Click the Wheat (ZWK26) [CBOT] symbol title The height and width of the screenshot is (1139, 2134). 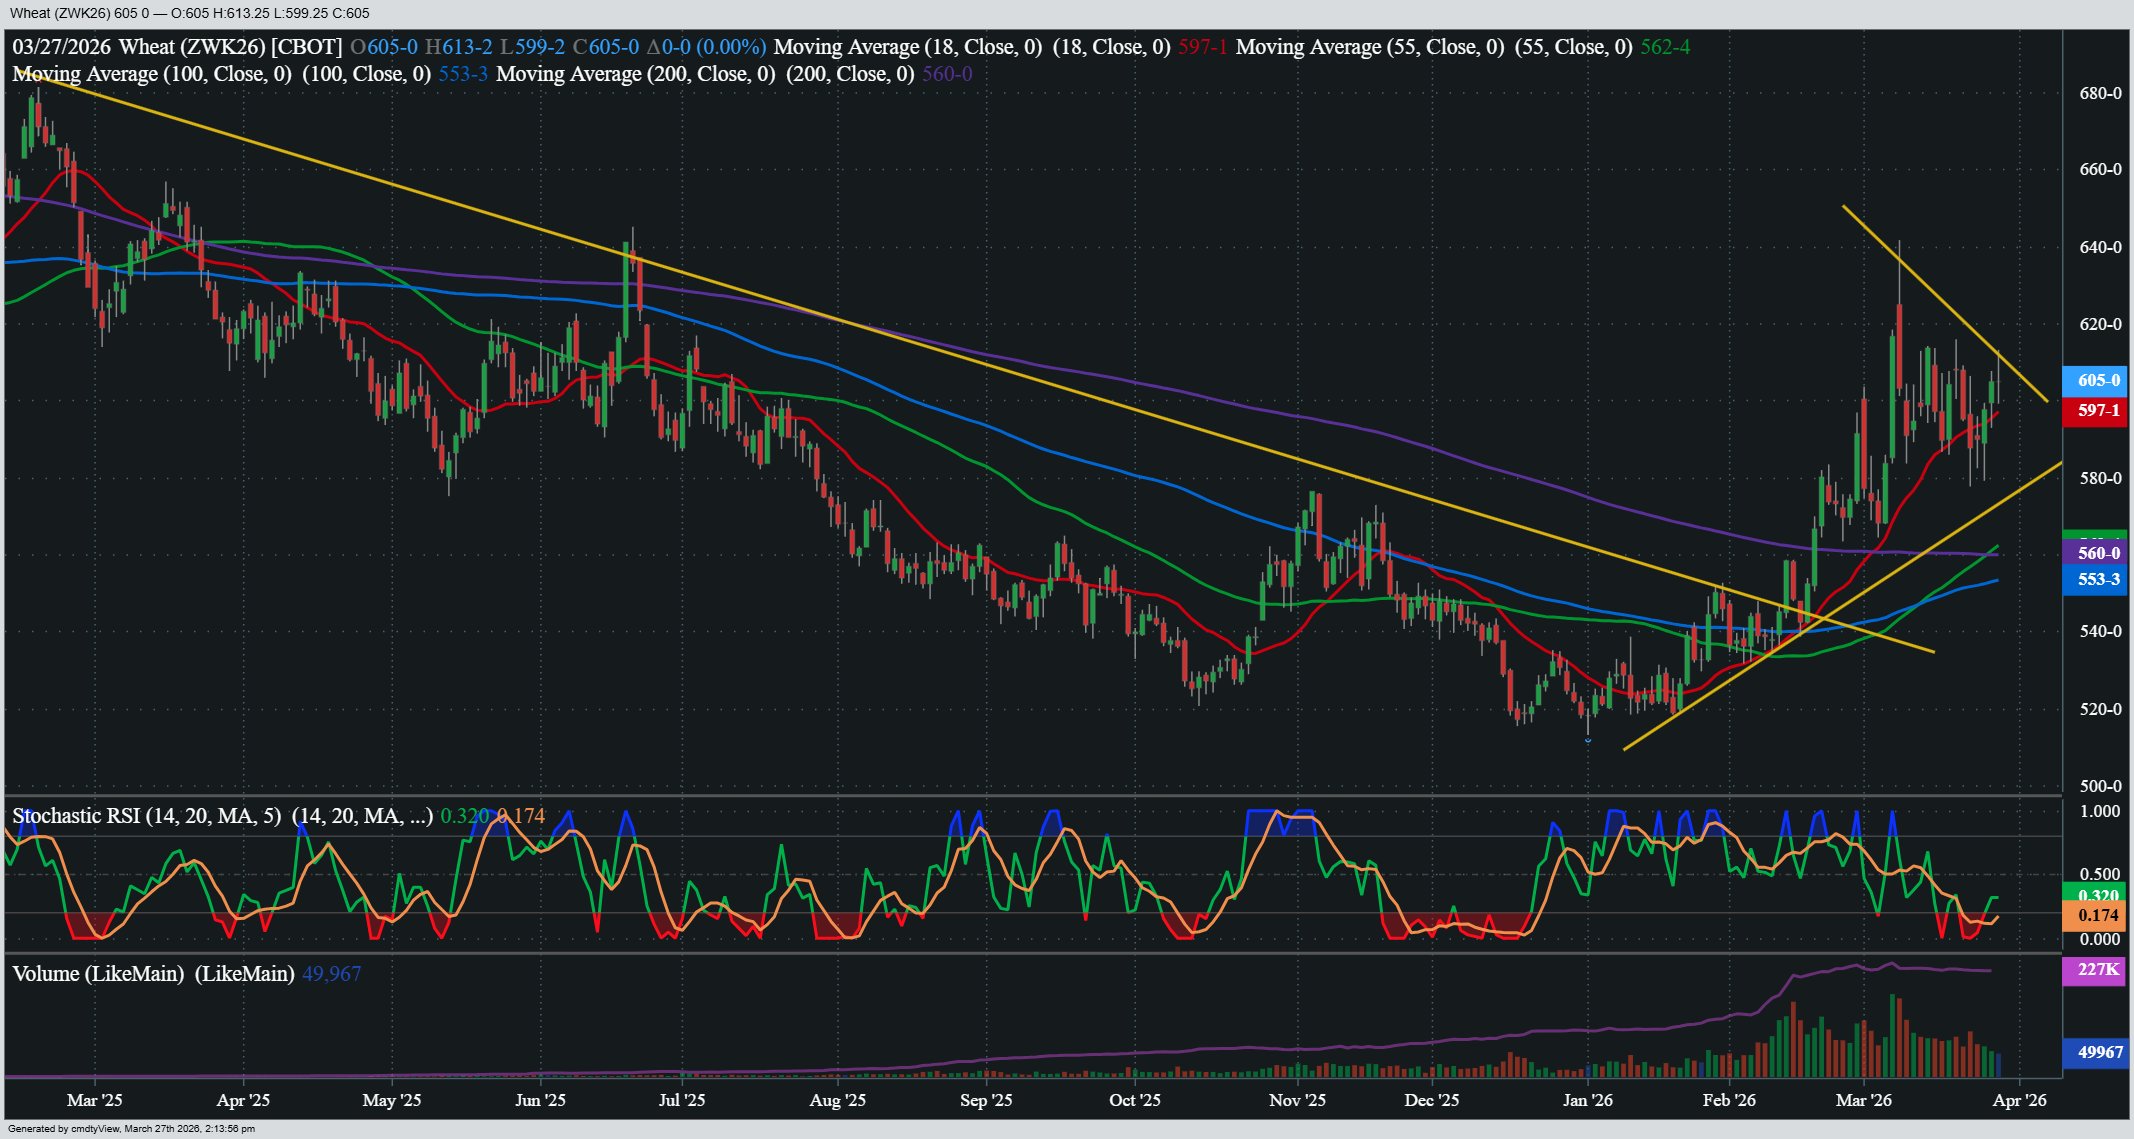(230, 47)
